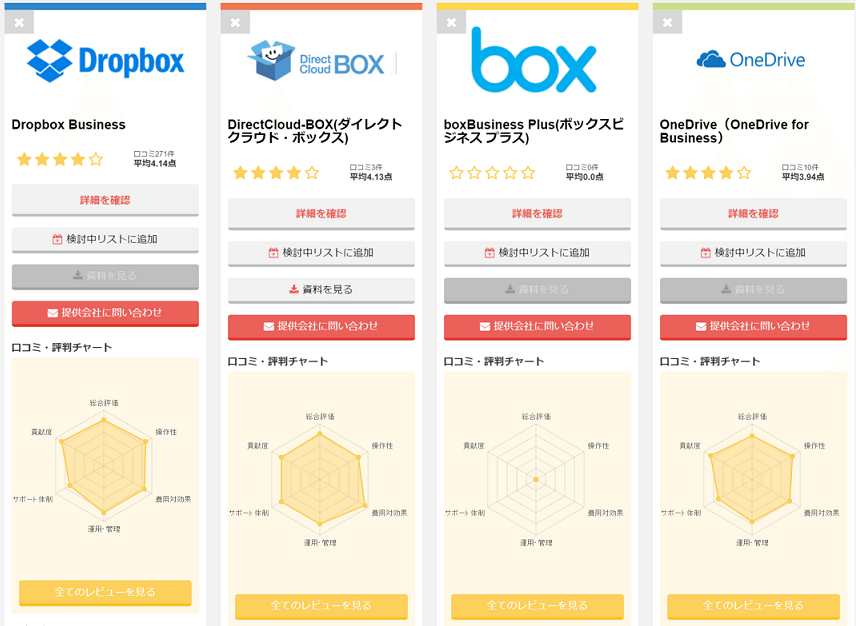The width and height of the screenshot is (856, 626).
Task: Contact provider of boxBusiness Plus
Action: pyautogui.click(x=537, y=327)
